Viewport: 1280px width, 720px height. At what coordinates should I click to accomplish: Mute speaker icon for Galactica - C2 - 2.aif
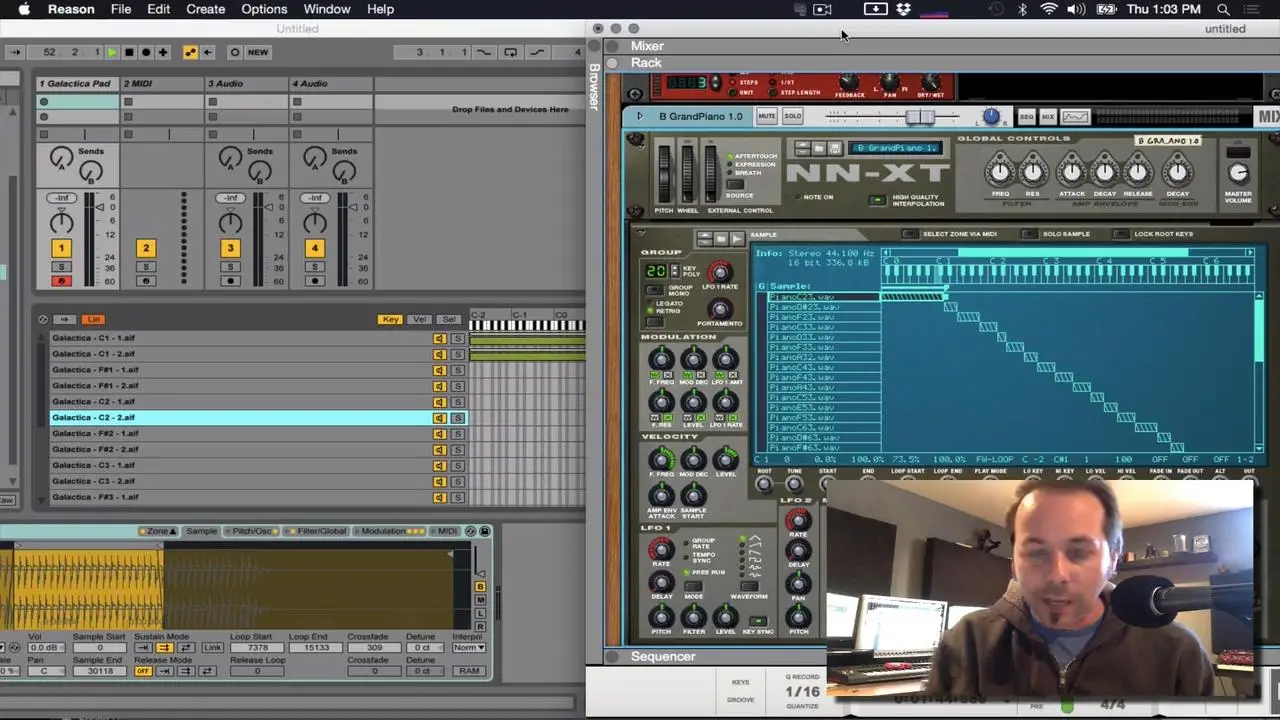(439, 418)
